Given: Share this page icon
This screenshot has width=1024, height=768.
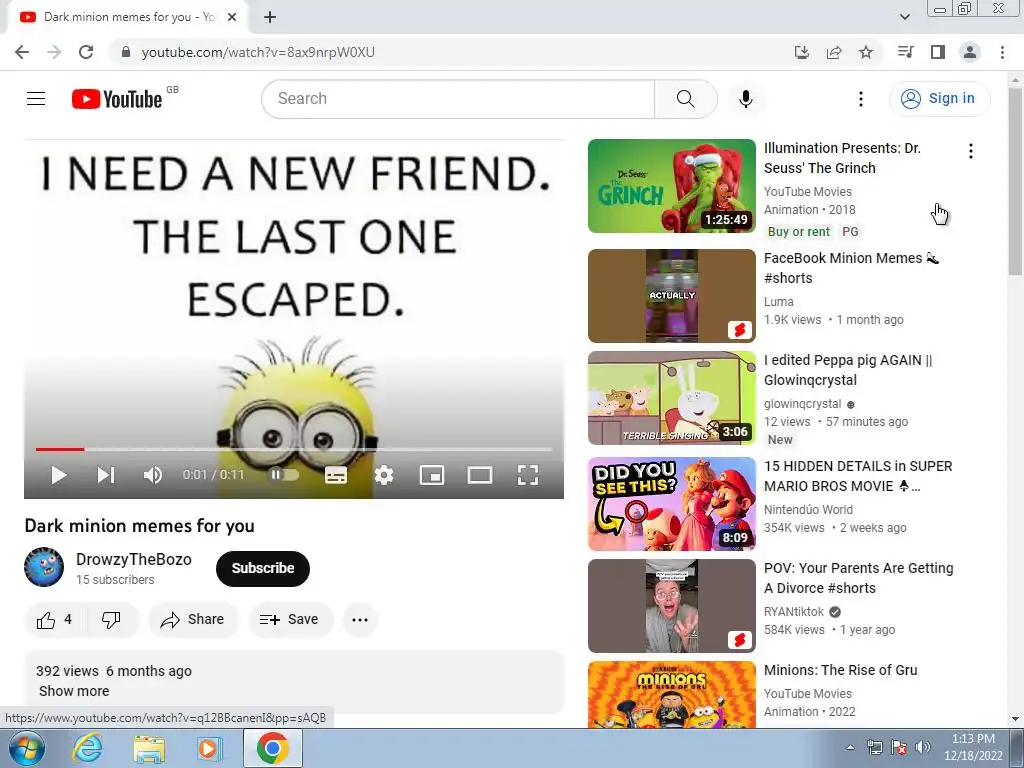Looking at the screenshot, I should 834,52.
